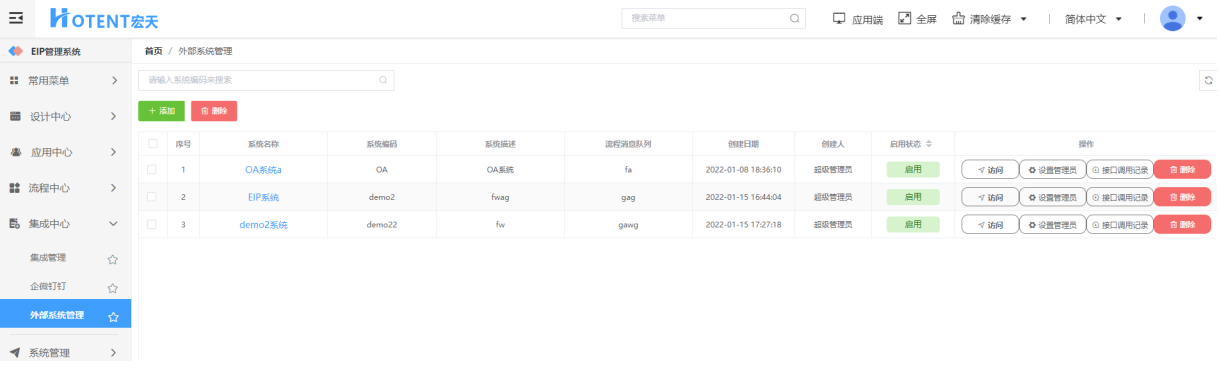This screenshot has height=371, width=1221.
Task: Collapse 集成中心 chevron
Action: (114, 224)
